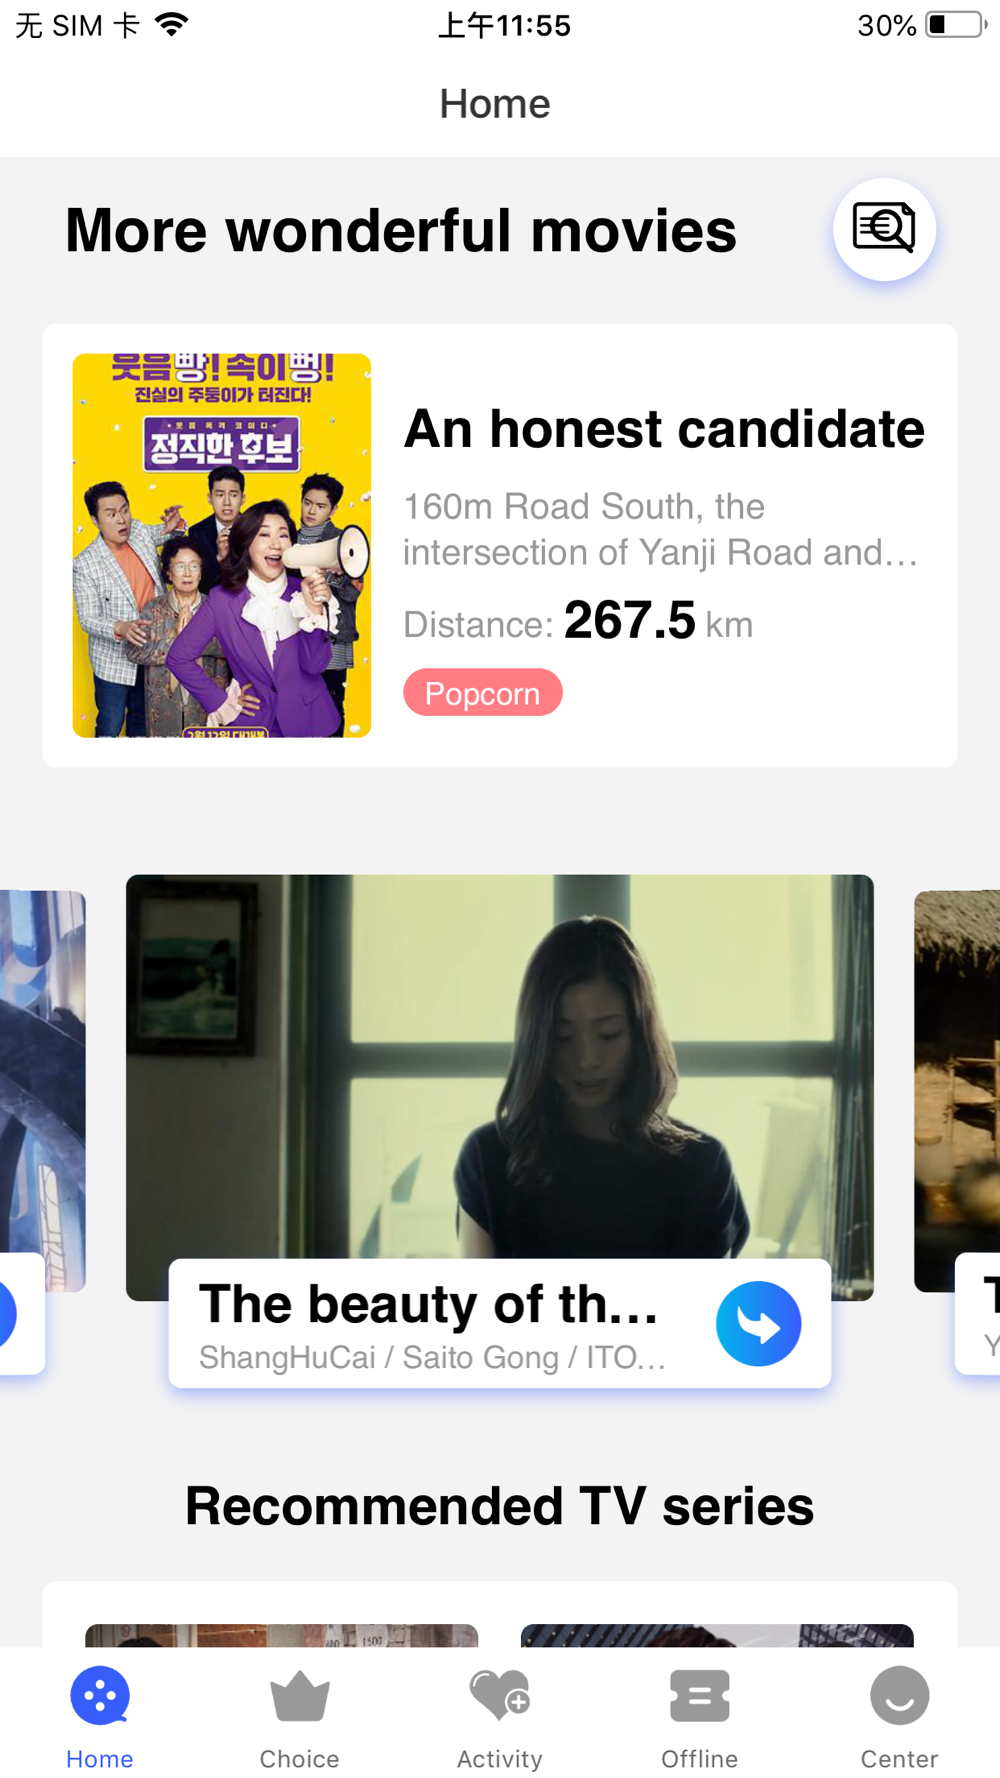Open the Choice crown icon
The image size is (1000, 1778).
[299, 1696]
